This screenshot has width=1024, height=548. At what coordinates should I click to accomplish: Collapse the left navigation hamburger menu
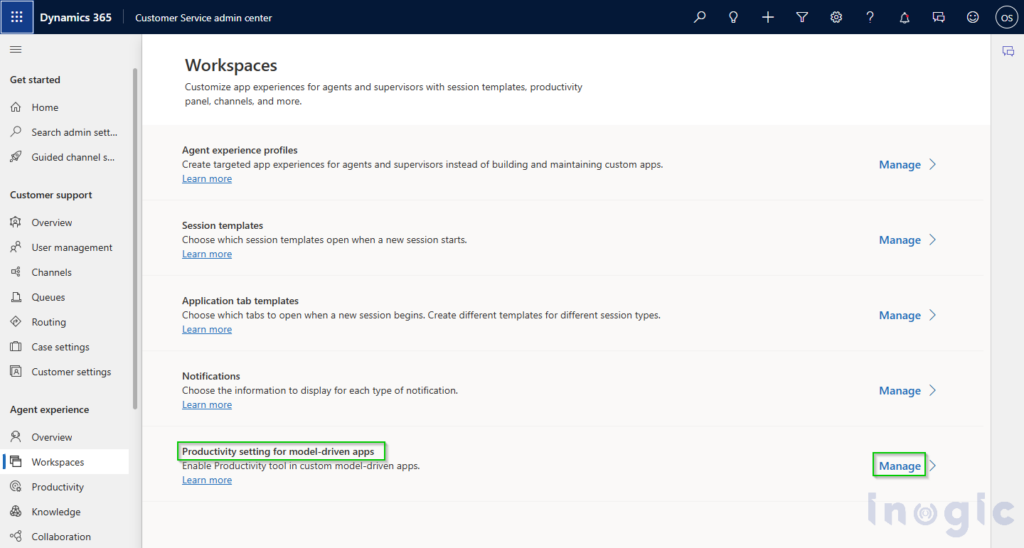coord(16,50)
